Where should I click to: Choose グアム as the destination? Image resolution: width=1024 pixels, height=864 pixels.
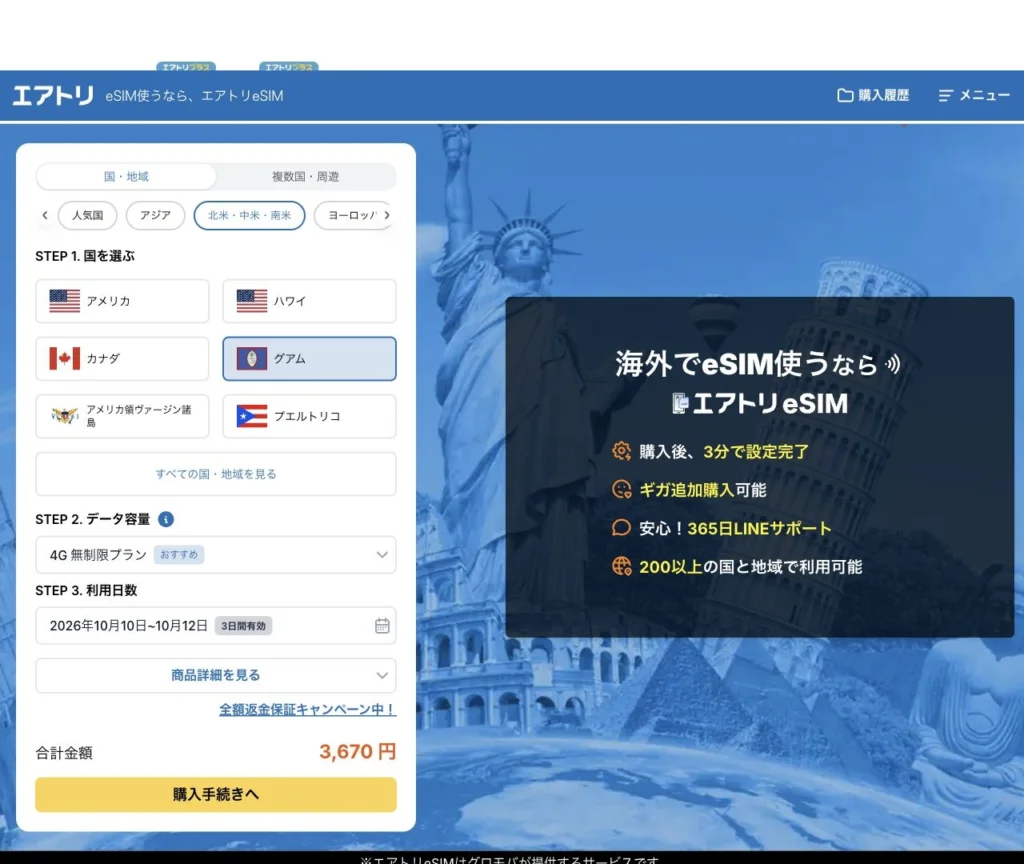point(310,359)
